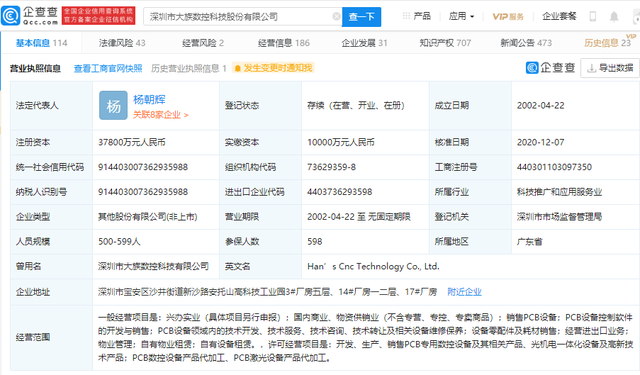Open the 企业套餐 link

tap(559, 16)
